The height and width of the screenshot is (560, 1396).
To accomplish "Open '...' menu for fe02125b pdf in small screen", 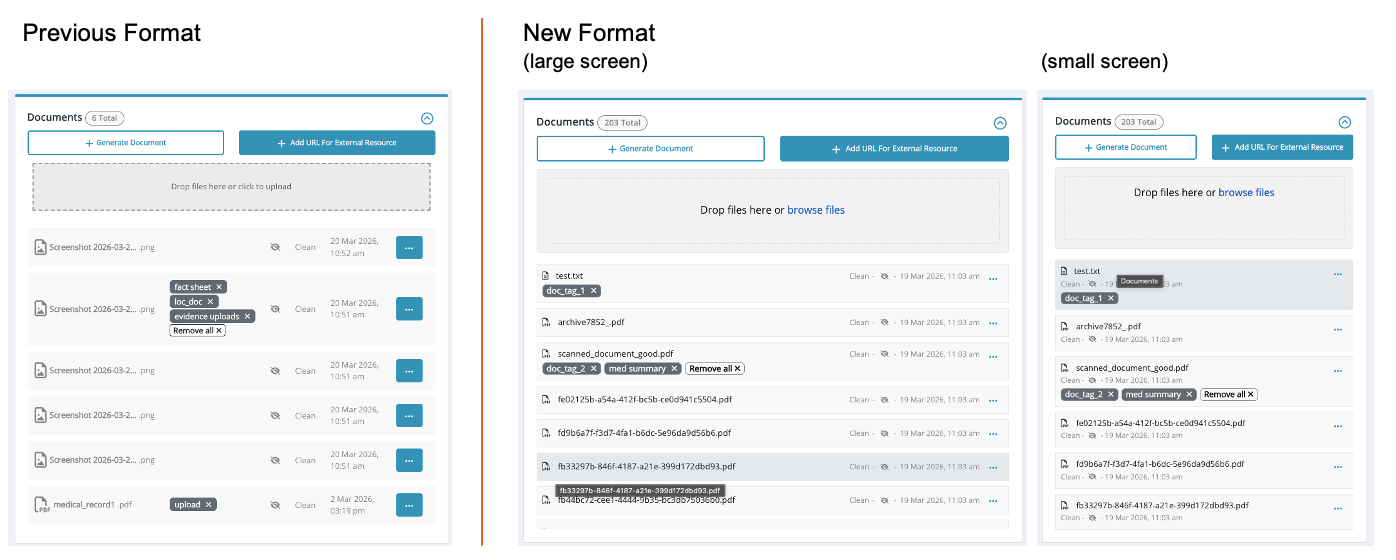I will tap(1338, 426).
